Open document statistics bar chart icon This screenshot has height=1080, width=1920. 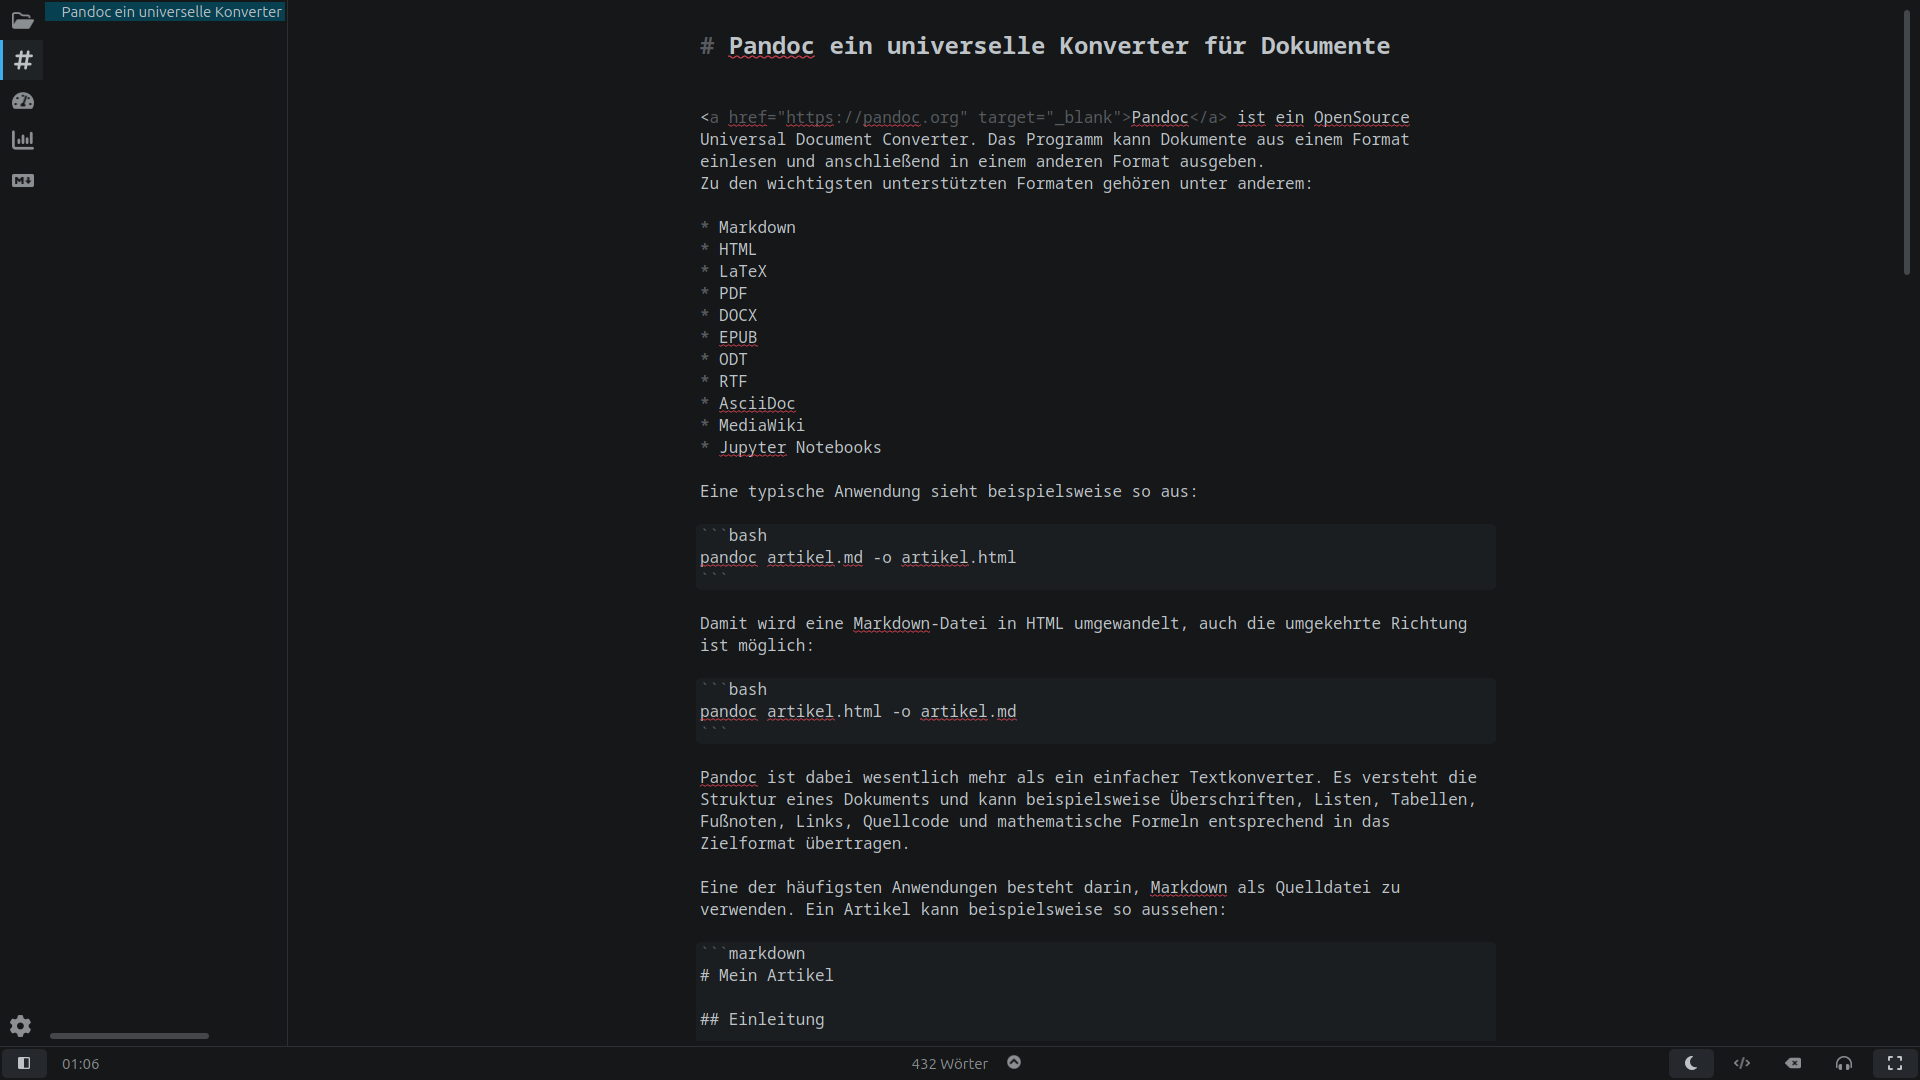tap(22, 140)
